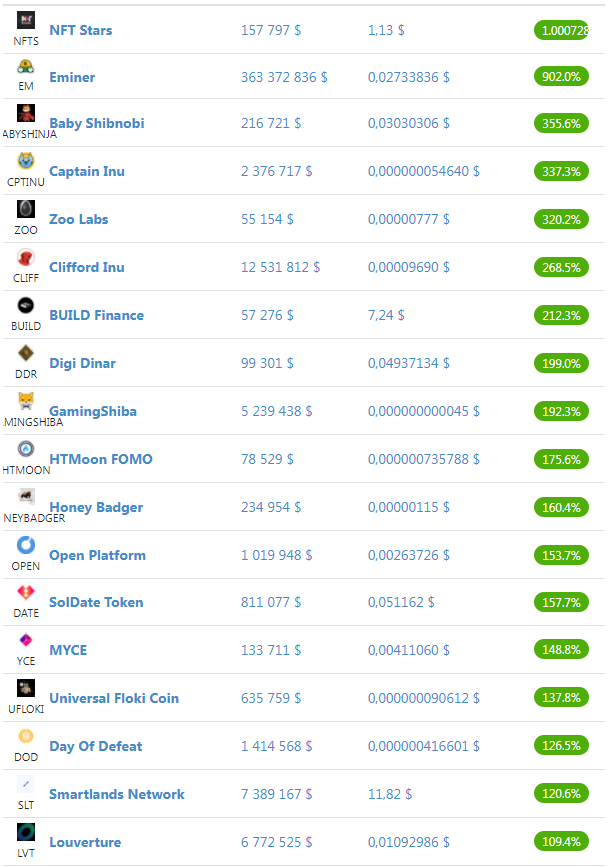
Task: Click the 902.0% green badge for Eminer
Action: [x=561, y=77]
